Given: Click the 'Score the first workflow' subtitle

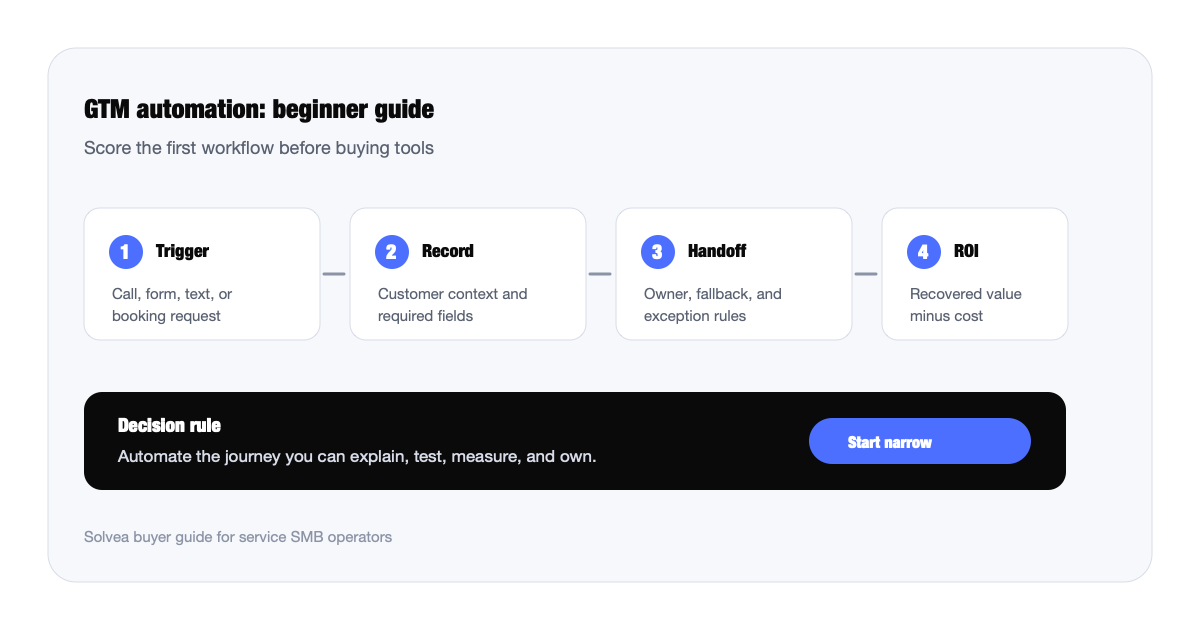Looking at the screenshot, I should (x=259, y=148).
